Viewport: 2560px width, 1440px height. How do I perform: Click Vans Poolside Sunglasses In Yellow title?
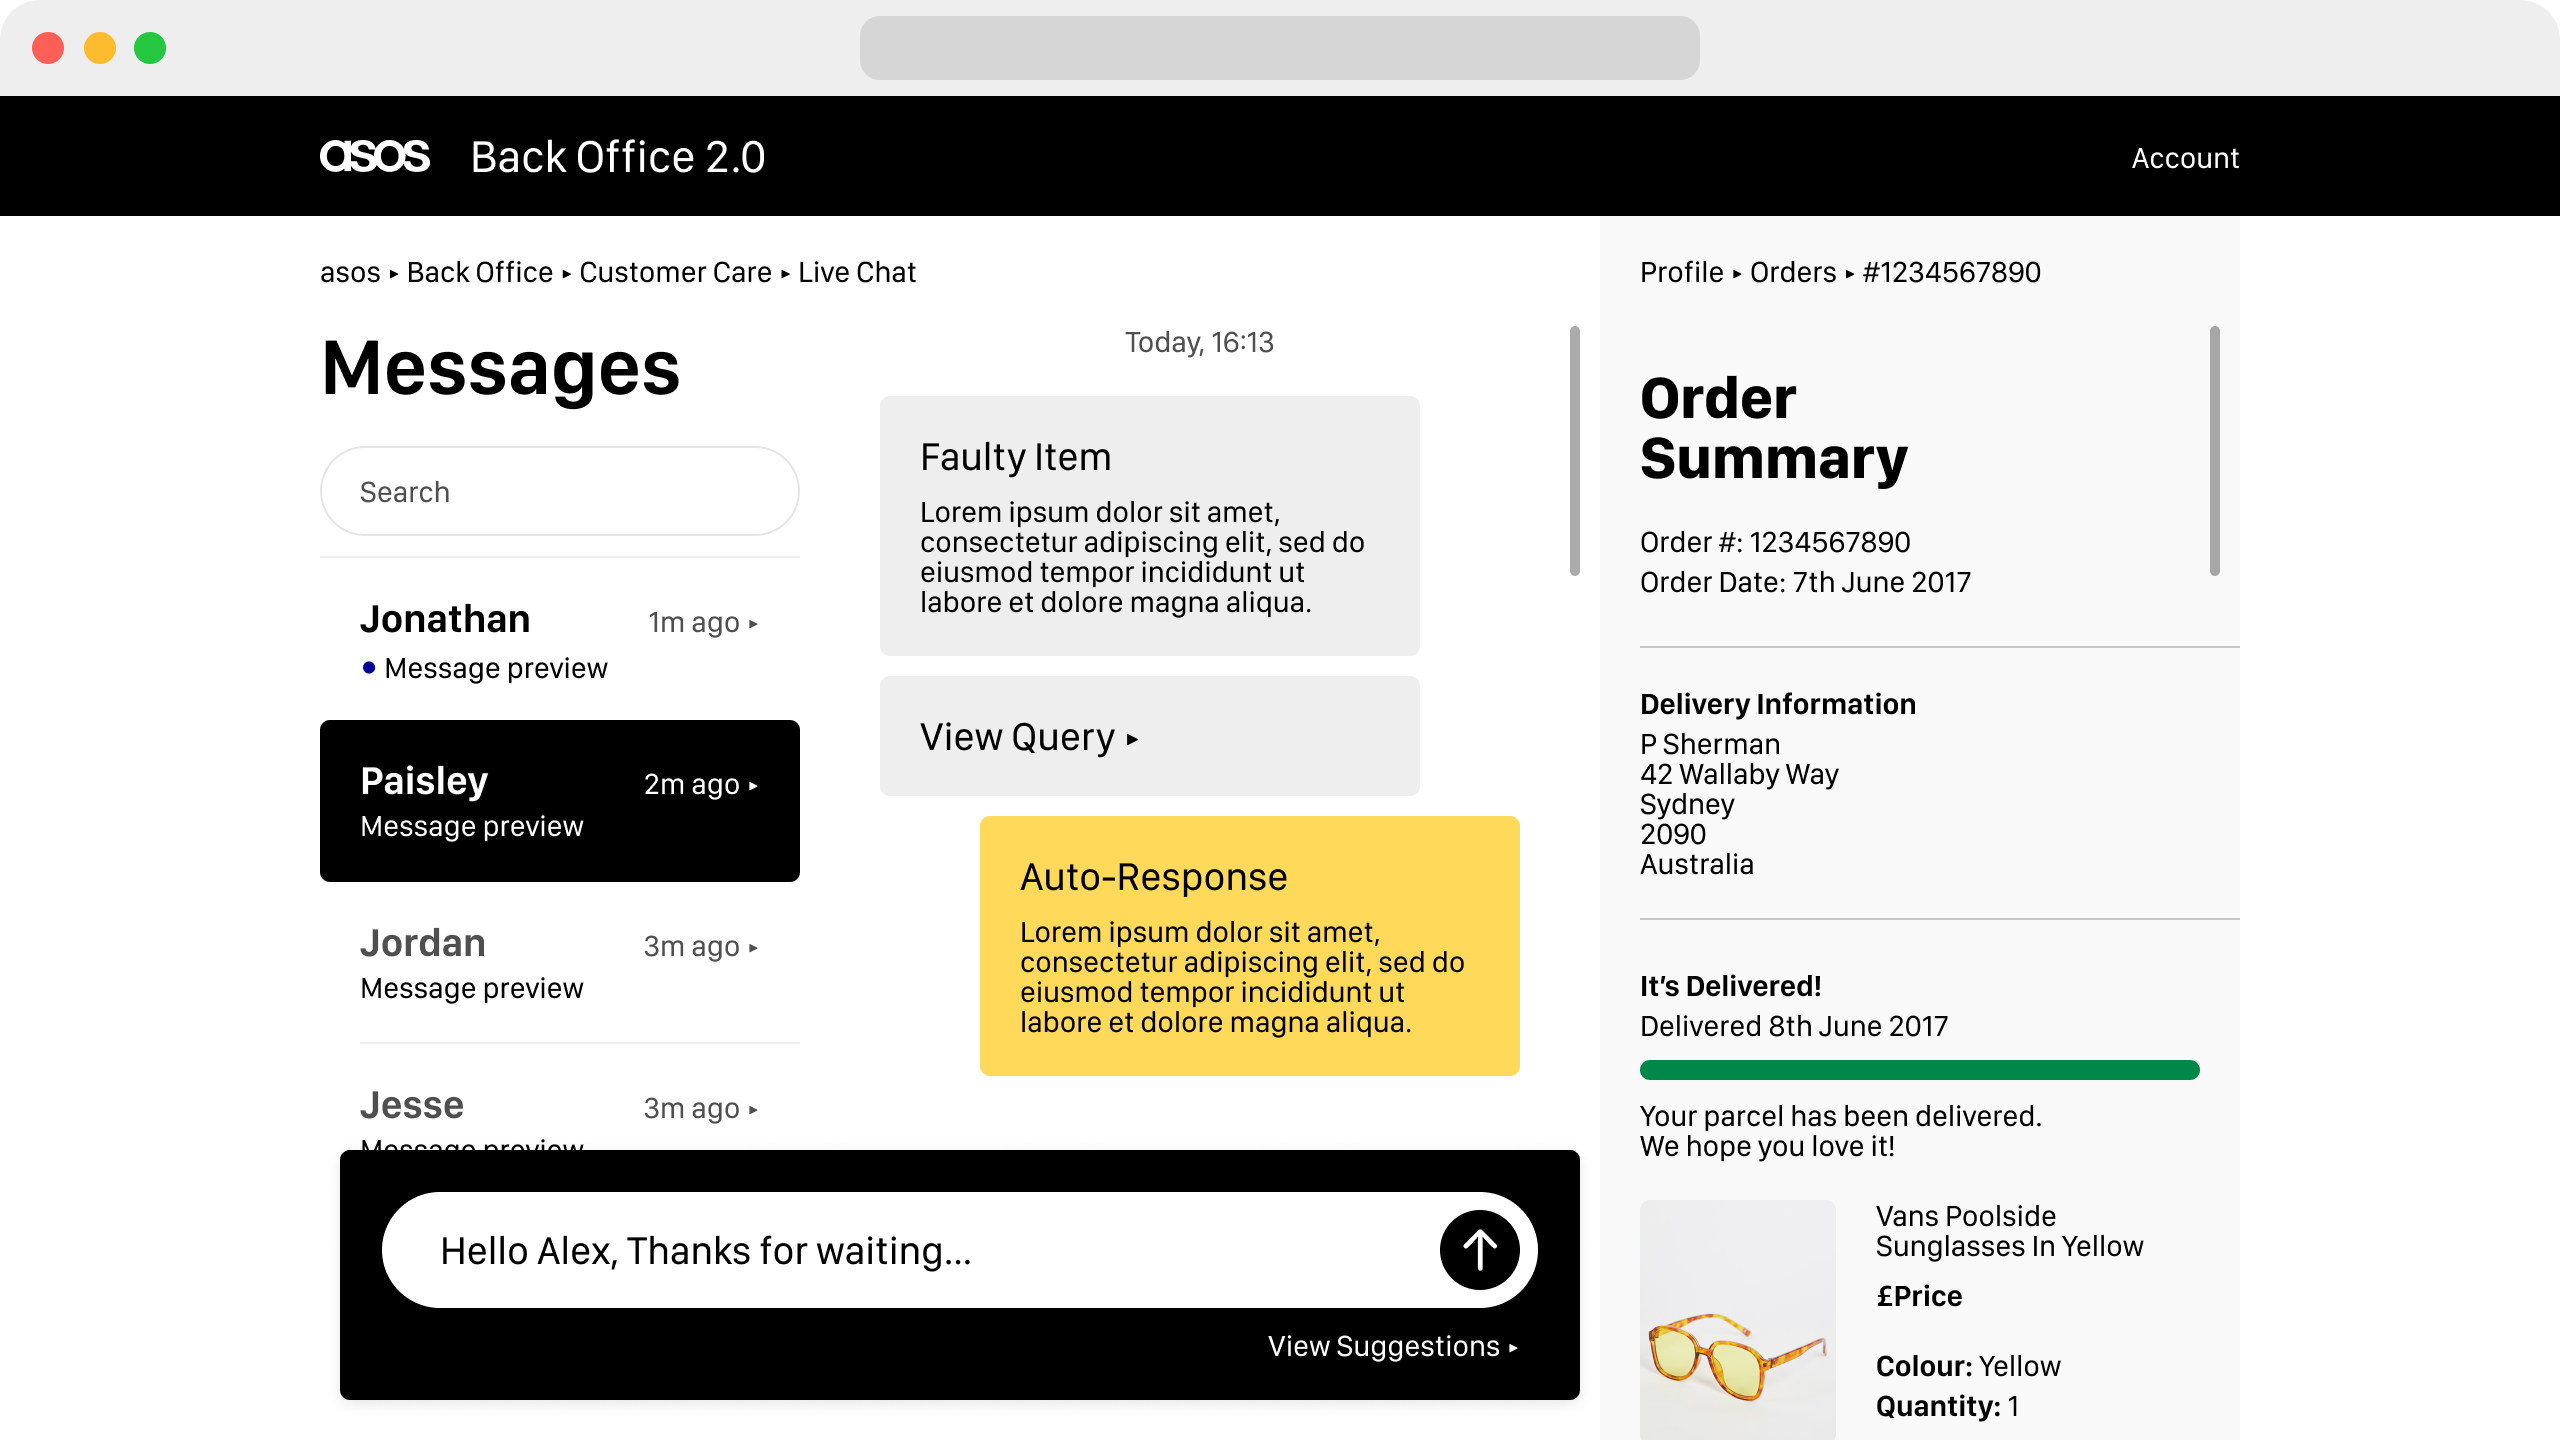tap(2009, 1231)
